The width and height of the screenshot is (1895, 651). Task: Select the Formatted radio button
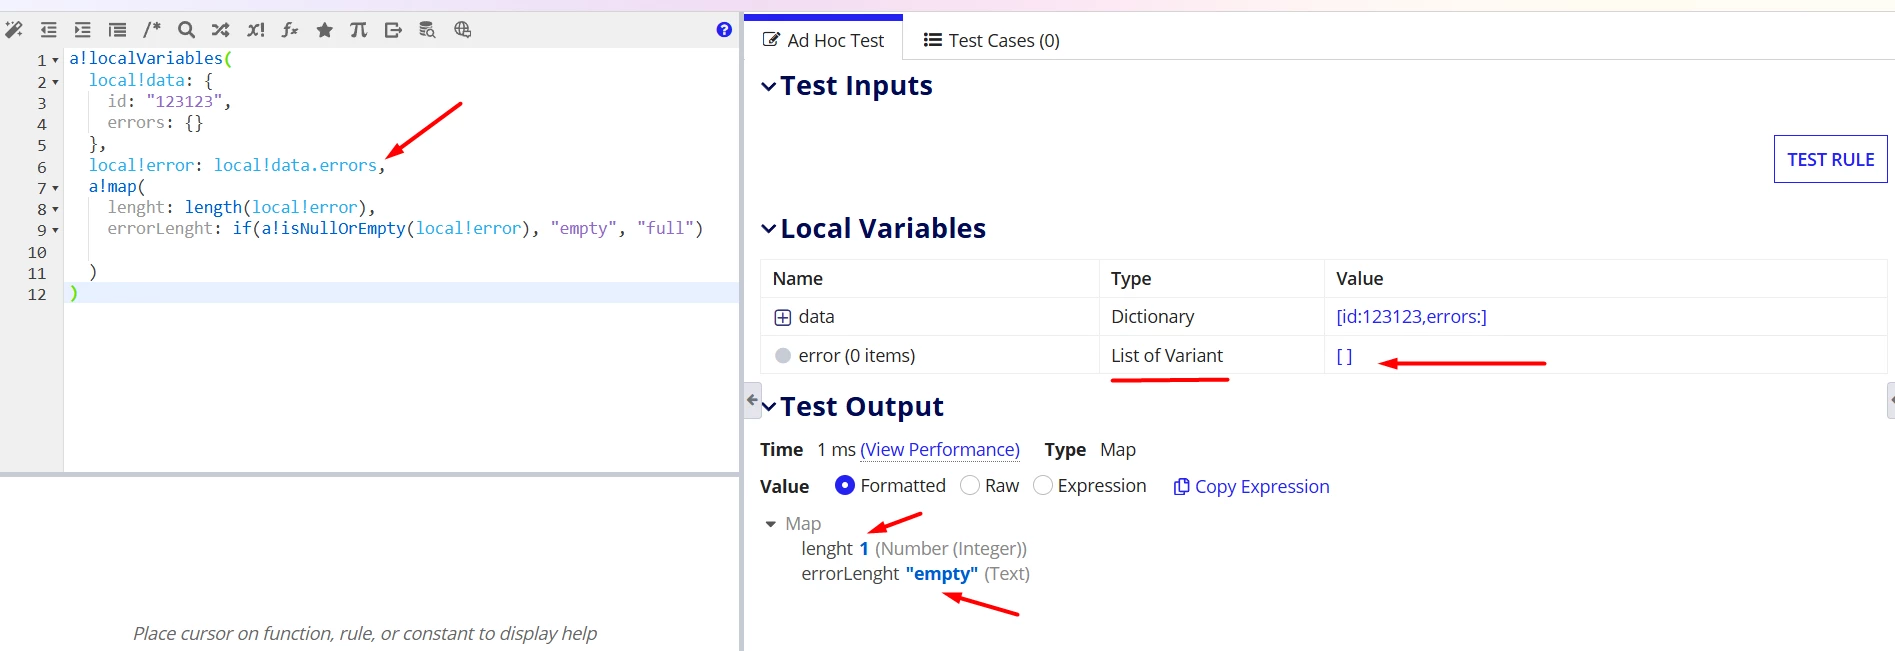click(x=845, y=485)
